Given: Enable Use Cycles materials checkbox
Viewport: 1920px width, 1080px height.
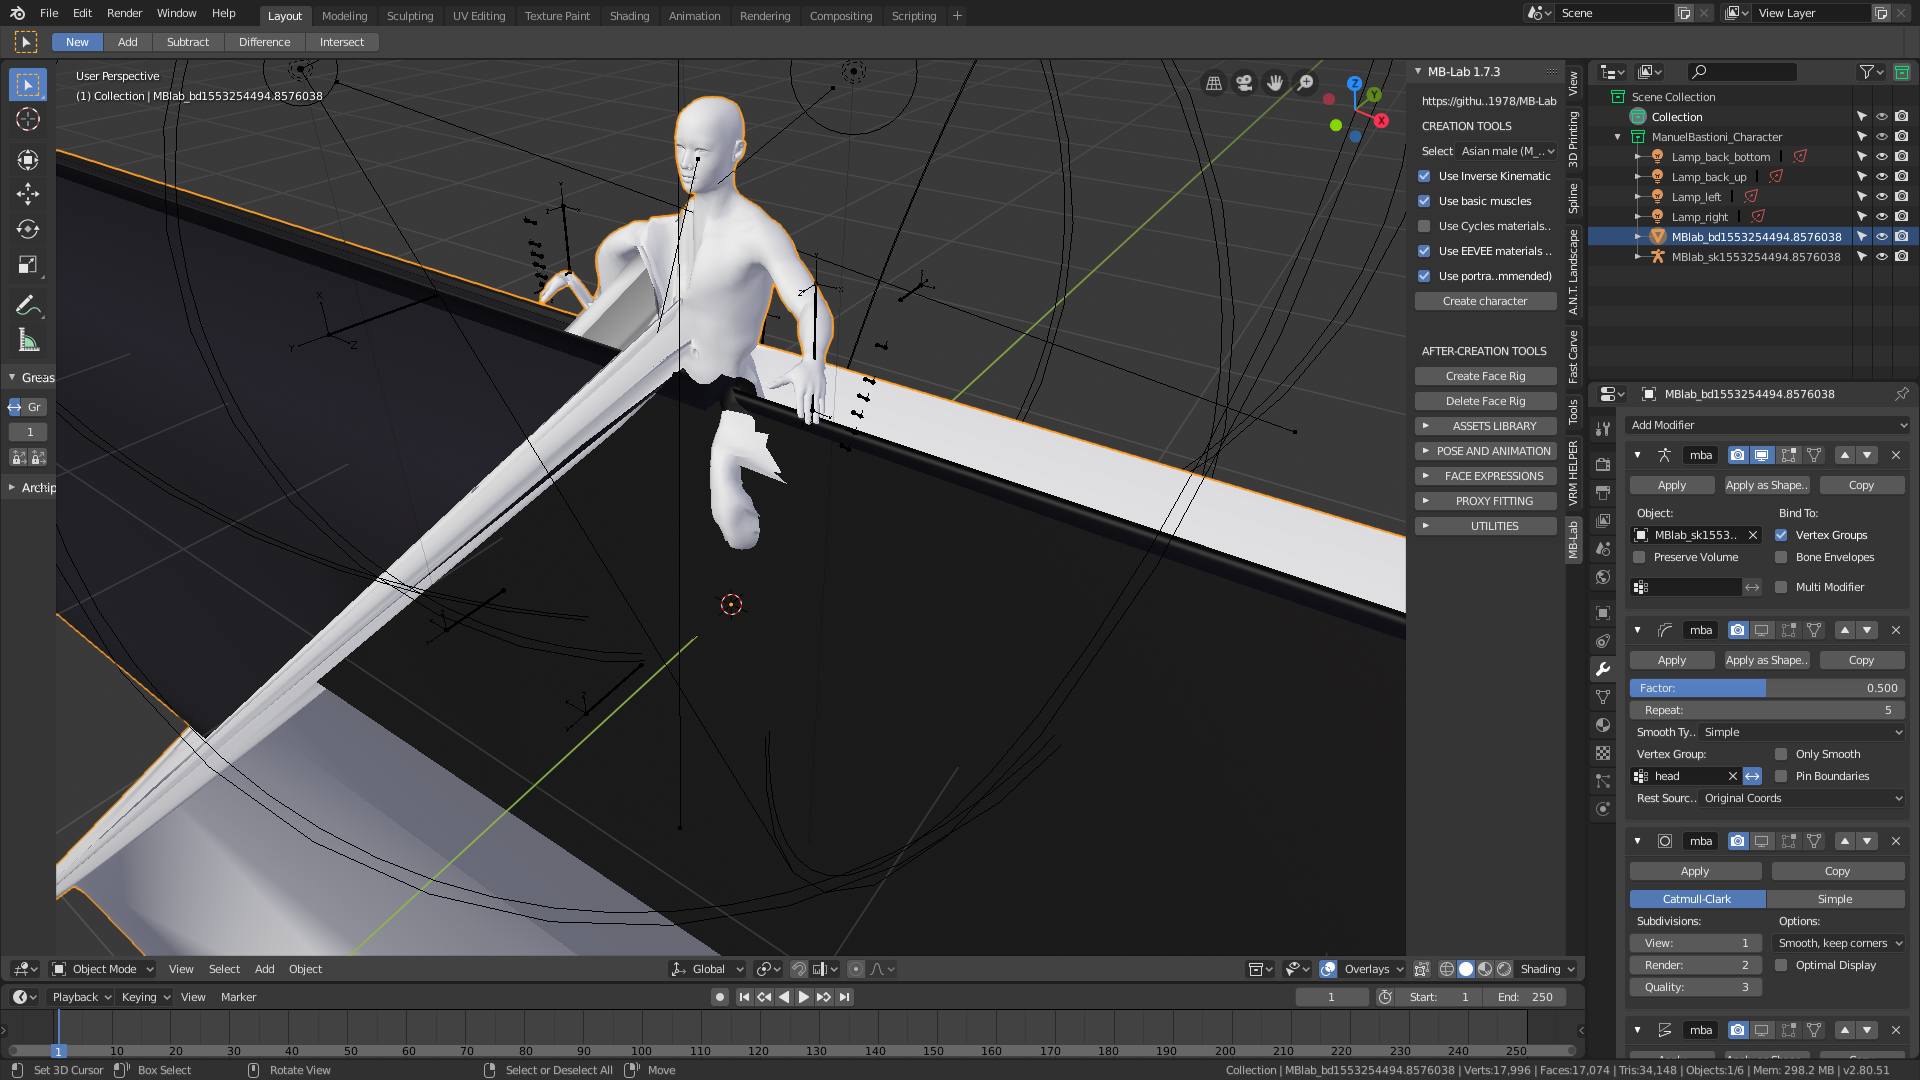Looking at the screenshot, I should pyautogui.click(x=1424, y=226).
